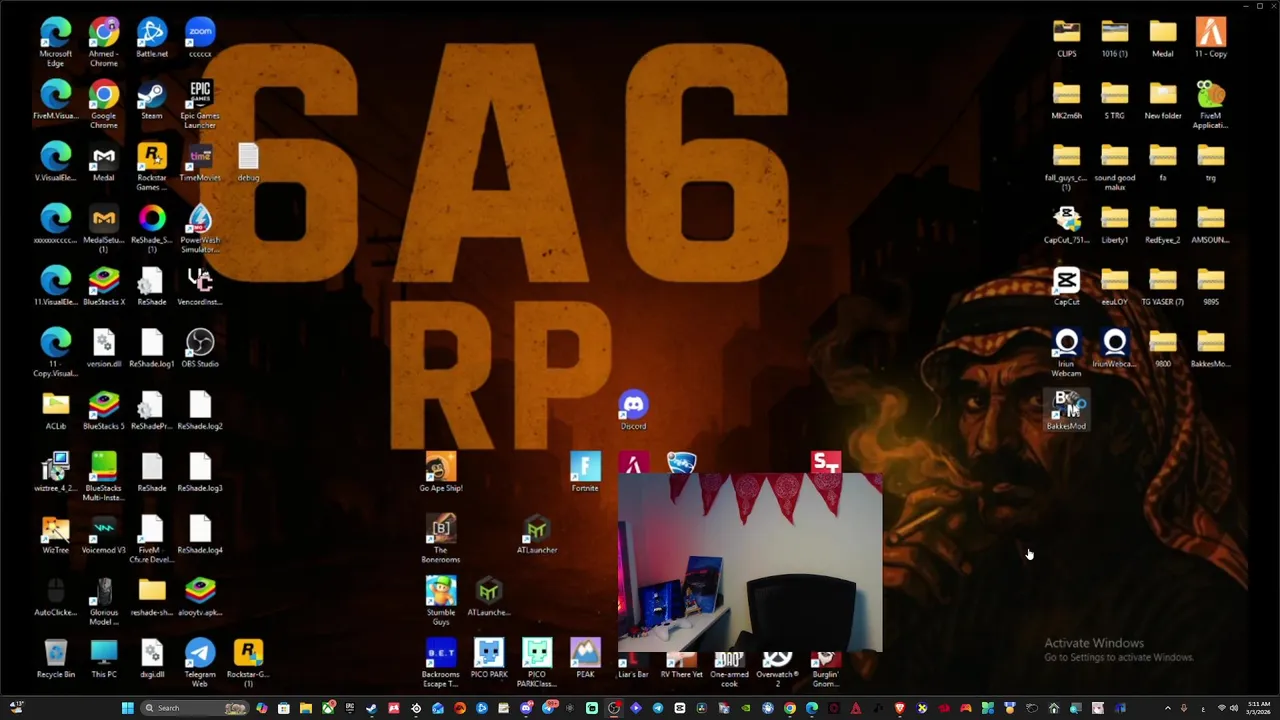Open the BlueStacks Multi-Instance shortcut
The image size is (1280, 720).
click(x=104, y=476)
